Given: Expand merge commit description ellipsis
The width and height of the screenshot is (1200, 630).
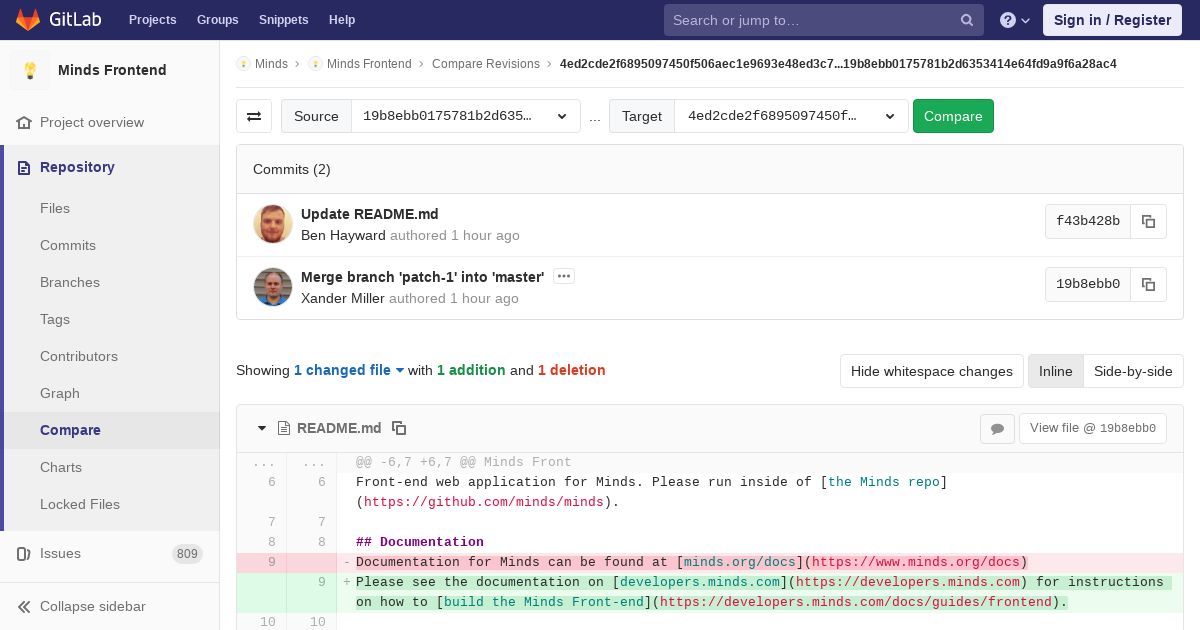Looking at the screenshot, I should tap(564, 276).
